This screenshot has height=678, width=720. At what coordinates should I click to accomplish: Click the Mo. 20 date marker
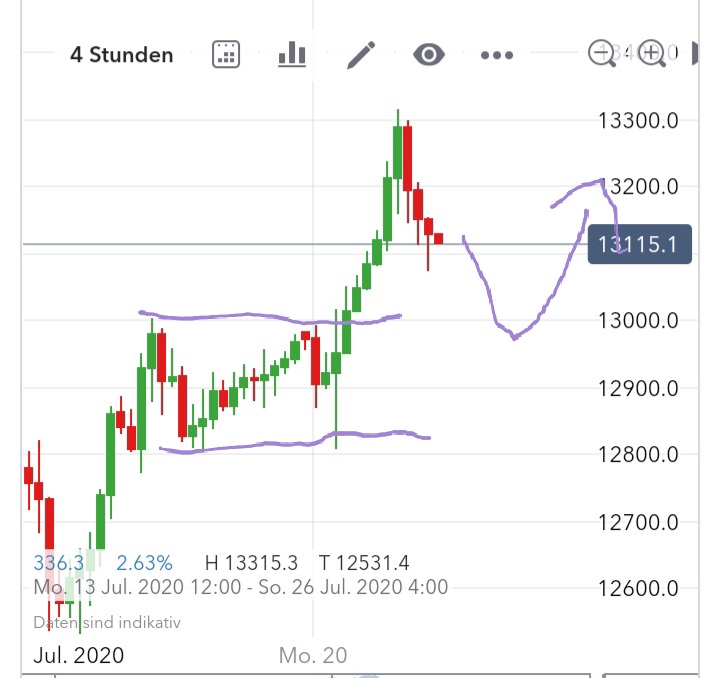[313, 655]
